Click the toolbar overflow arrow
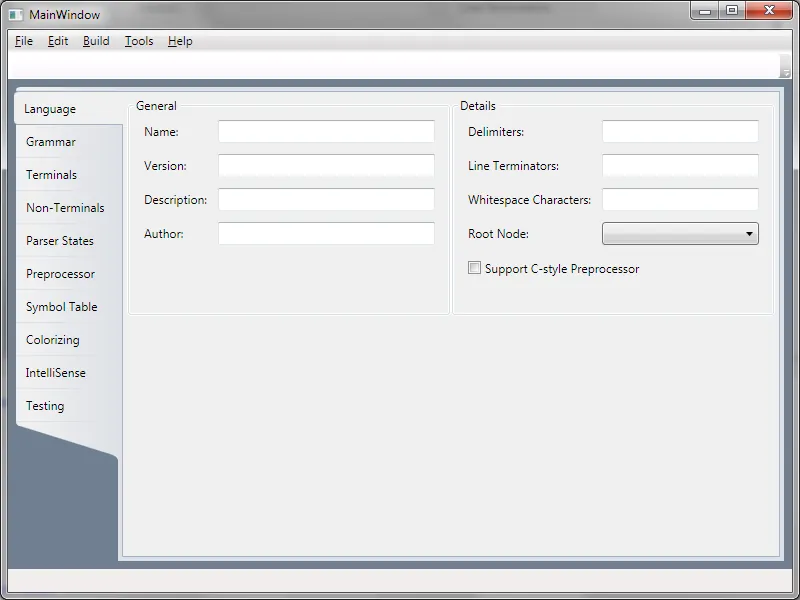This screenshot has width=800, height=600. pyautogui.click(x=786, y=66)
